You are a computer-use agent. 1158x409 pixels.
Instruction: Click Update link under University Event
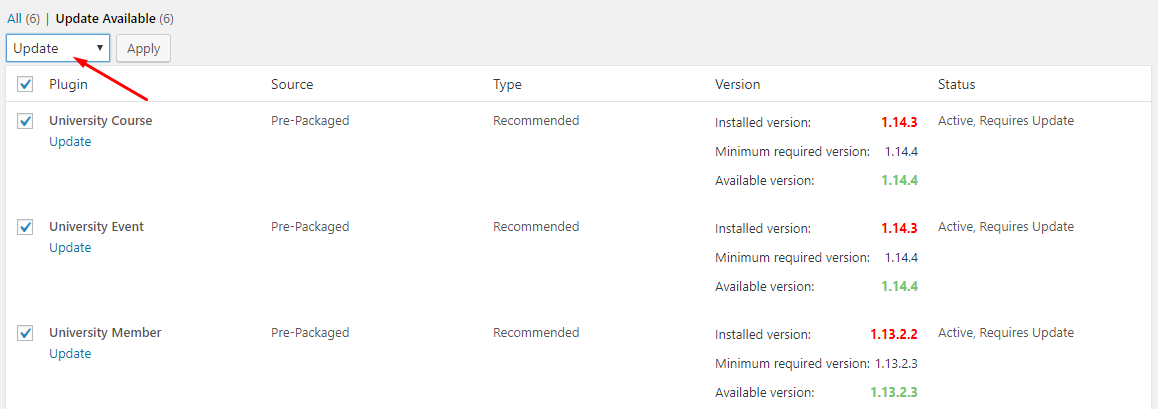[70, 247]
